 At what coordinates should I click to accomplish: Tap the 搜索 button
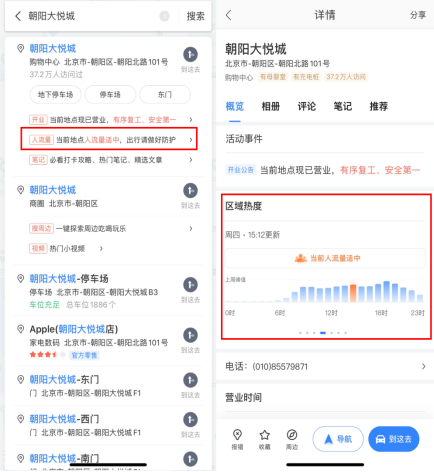(x=195, y=16)
